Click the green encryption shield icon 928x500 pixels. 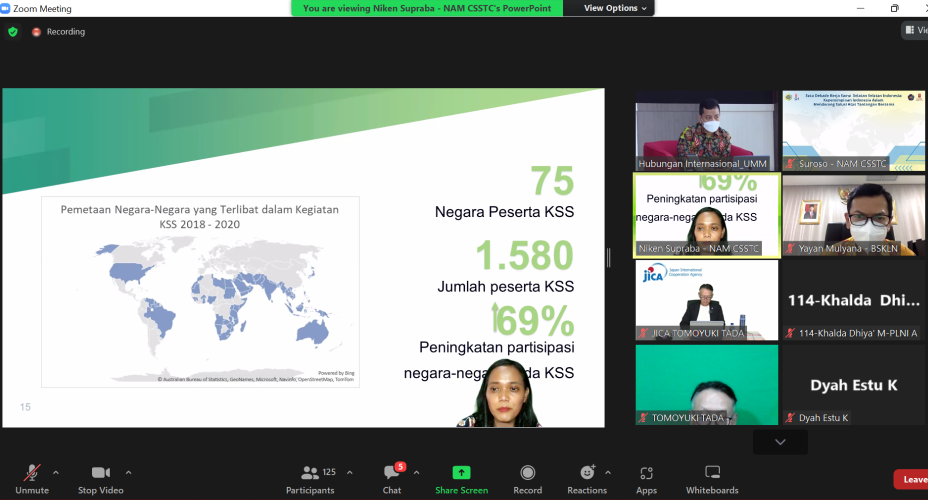point(13,32)
